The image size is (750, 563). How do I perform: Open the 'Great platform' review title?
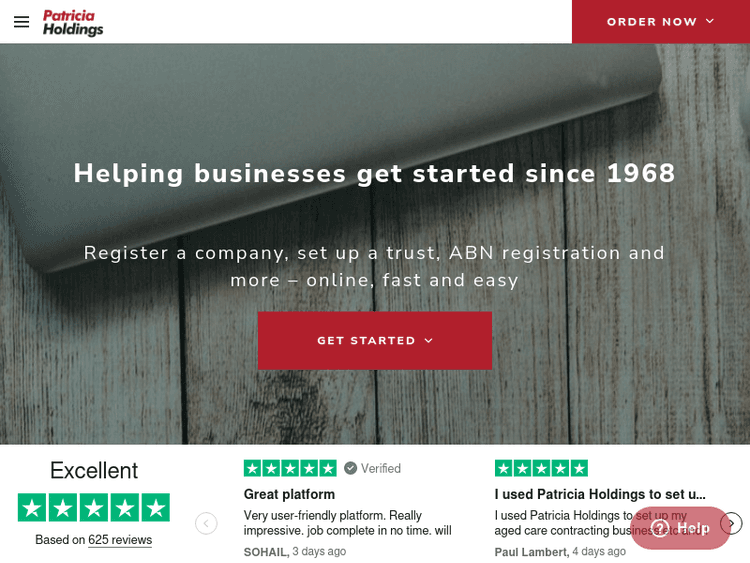click(x=289, y=494)
